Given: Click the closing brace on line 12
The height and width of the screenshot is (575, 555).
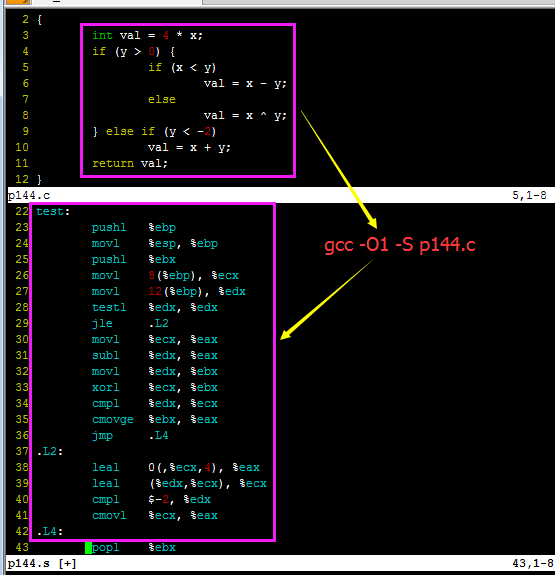Looking at the screenshot, I should (x=39, y=179).
